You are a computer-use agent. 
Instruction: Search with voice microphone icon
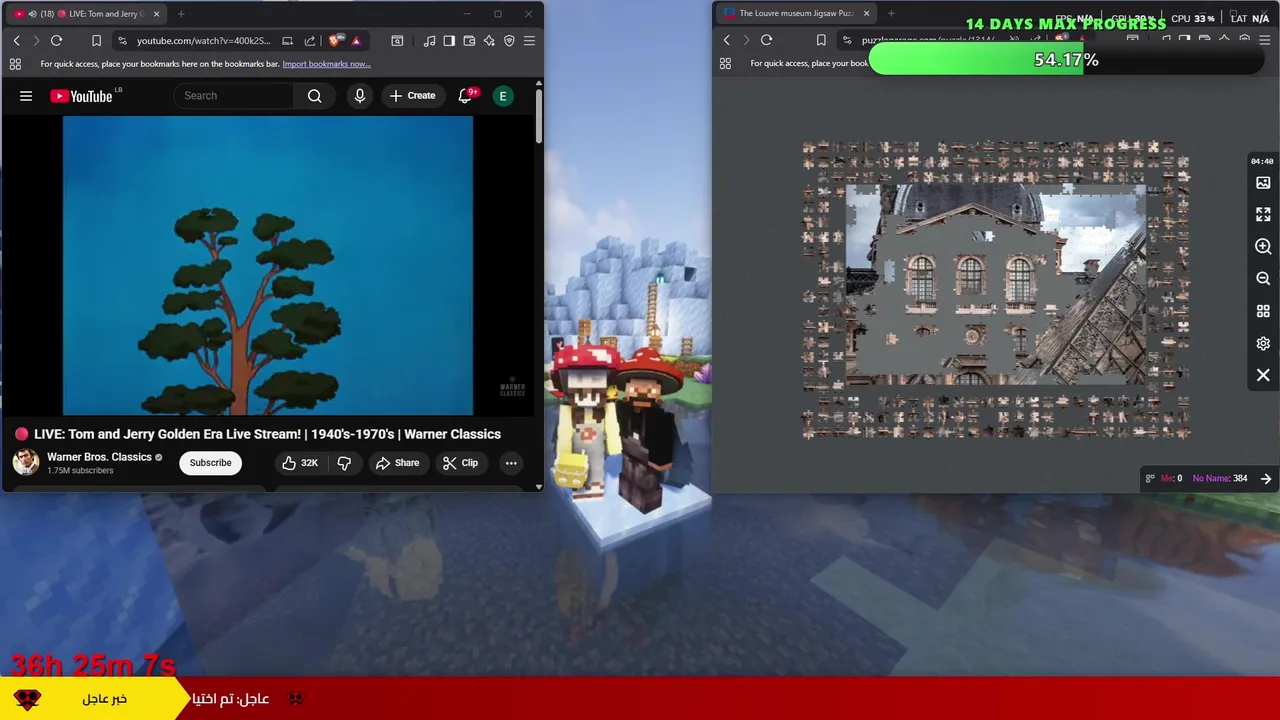360,96
